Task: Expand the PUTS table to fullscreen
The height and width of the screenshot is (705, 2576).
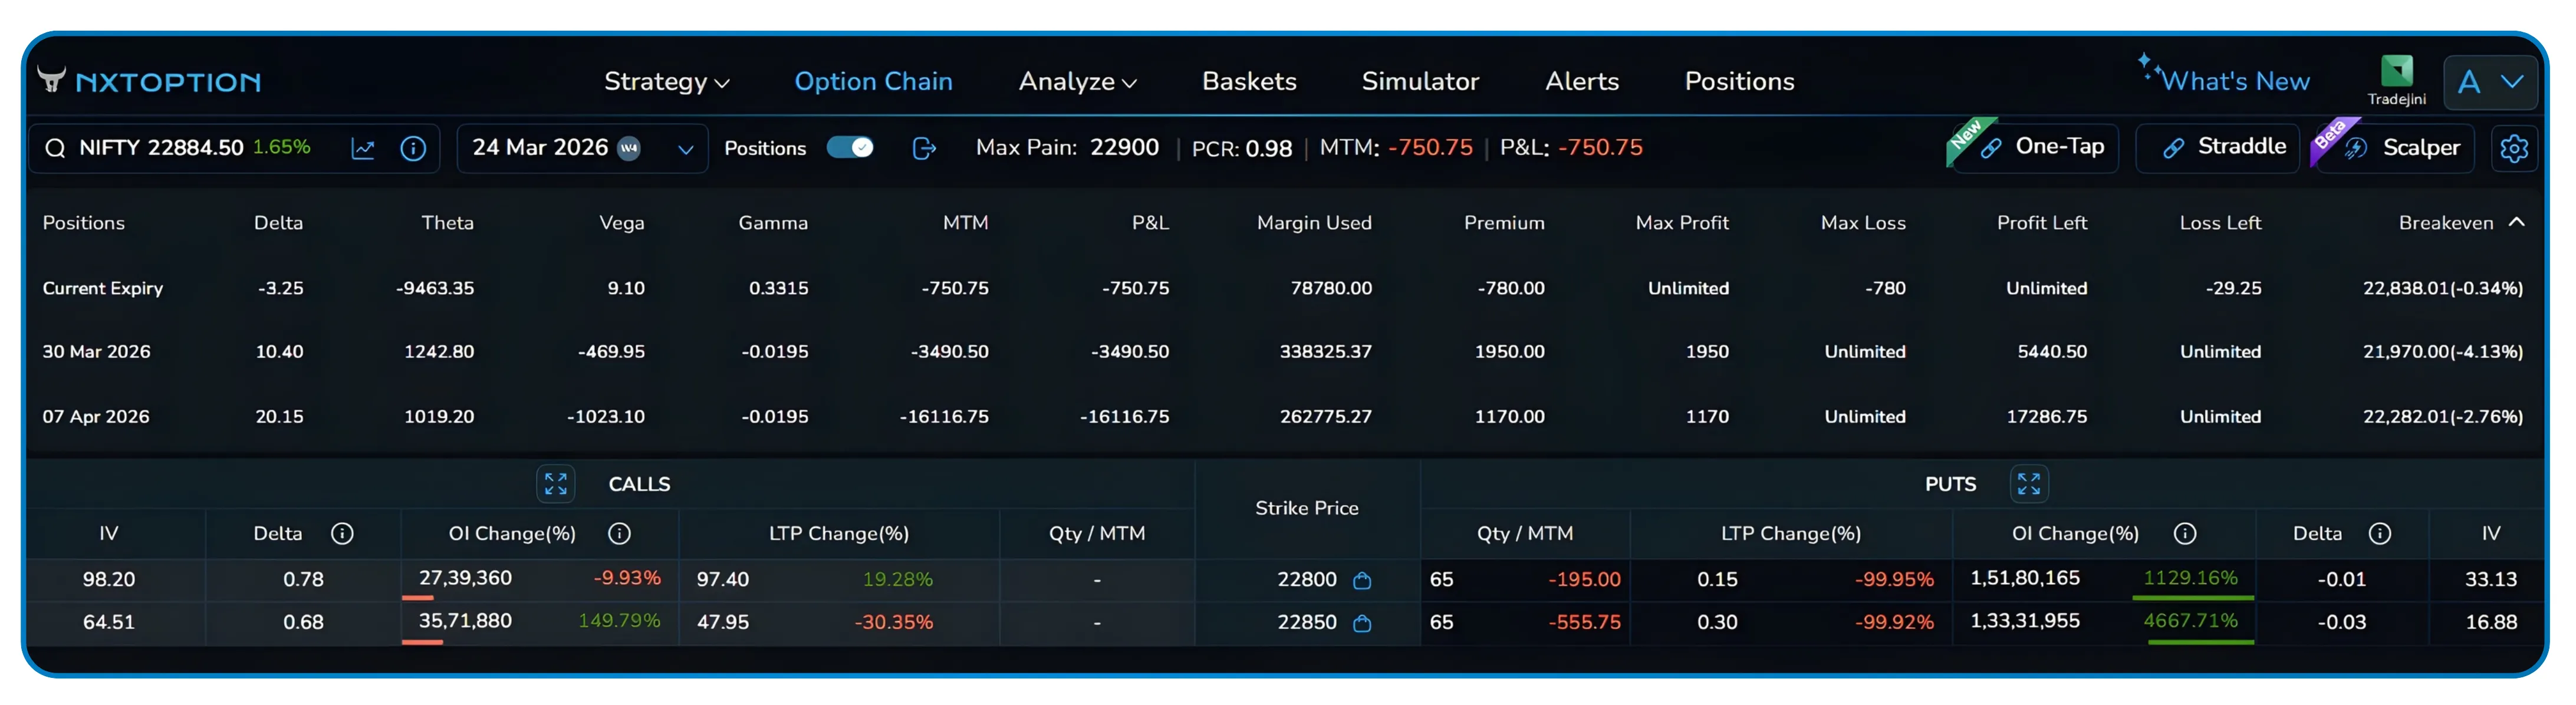Action: (2029, 484)
